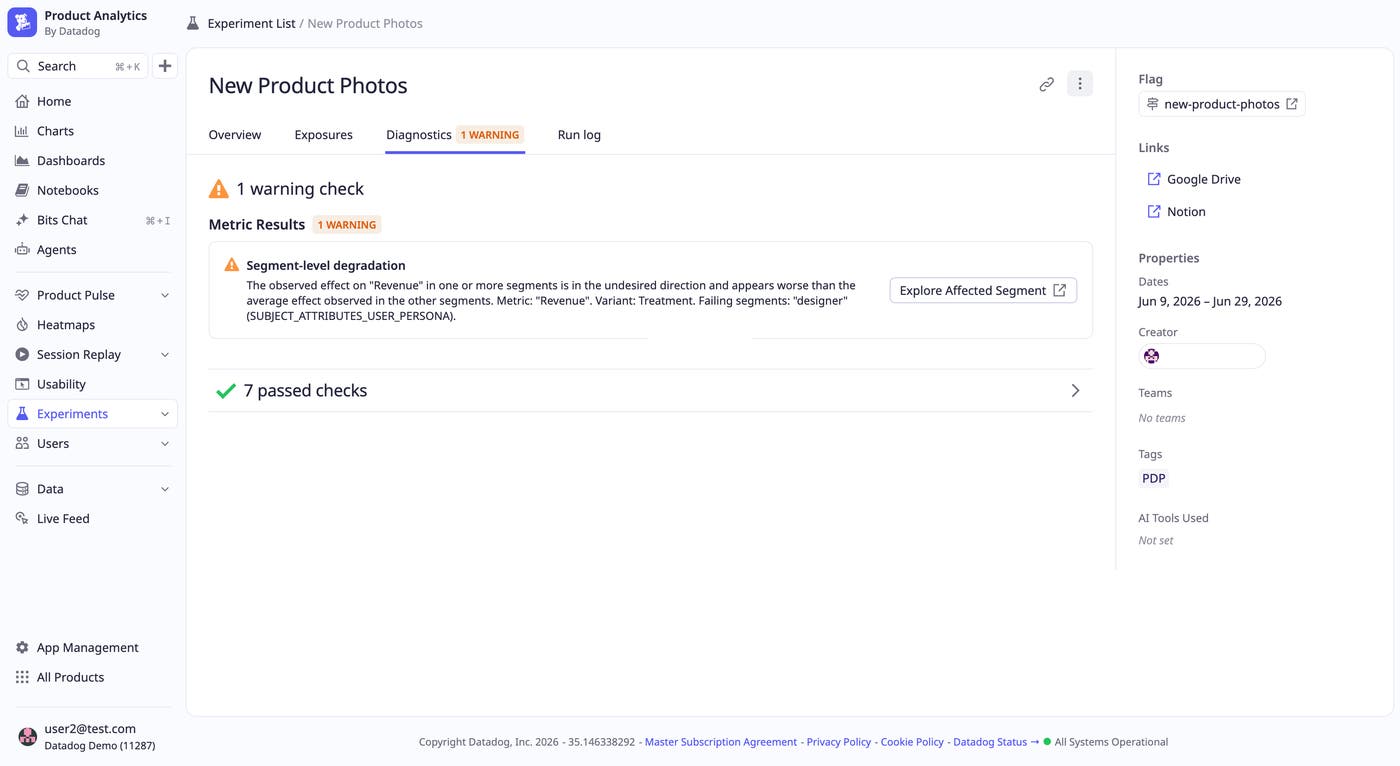This screenshot has height=766, width=1400.
Task: Select the Diagnostics tab
Action: (x=455, y=135)
